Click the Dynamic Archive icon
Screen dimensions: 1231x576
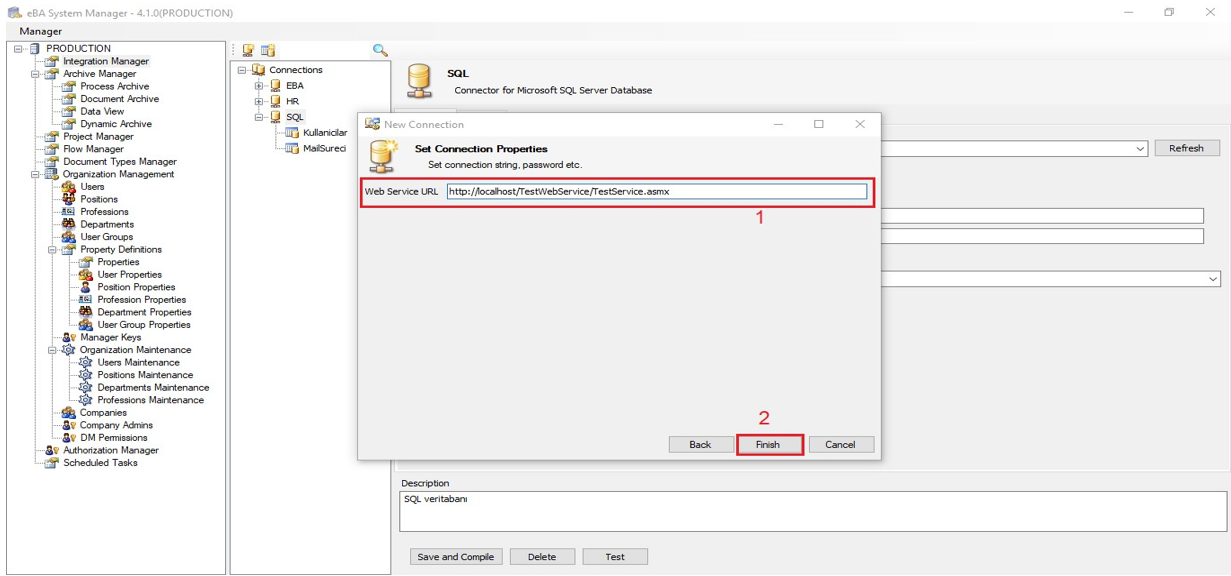[69, 124]
